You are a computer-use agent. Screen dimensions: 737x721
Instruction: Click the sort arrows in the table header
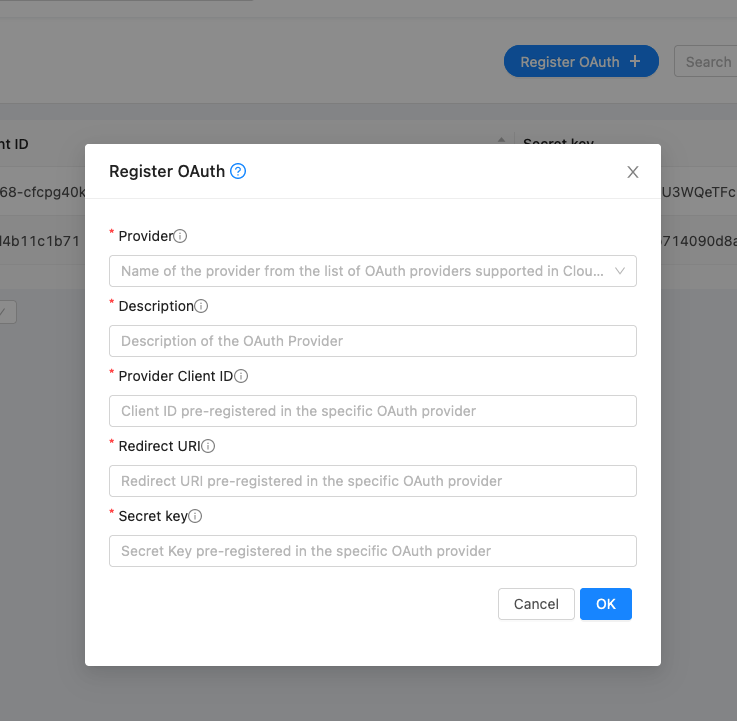tap(501, 144)
